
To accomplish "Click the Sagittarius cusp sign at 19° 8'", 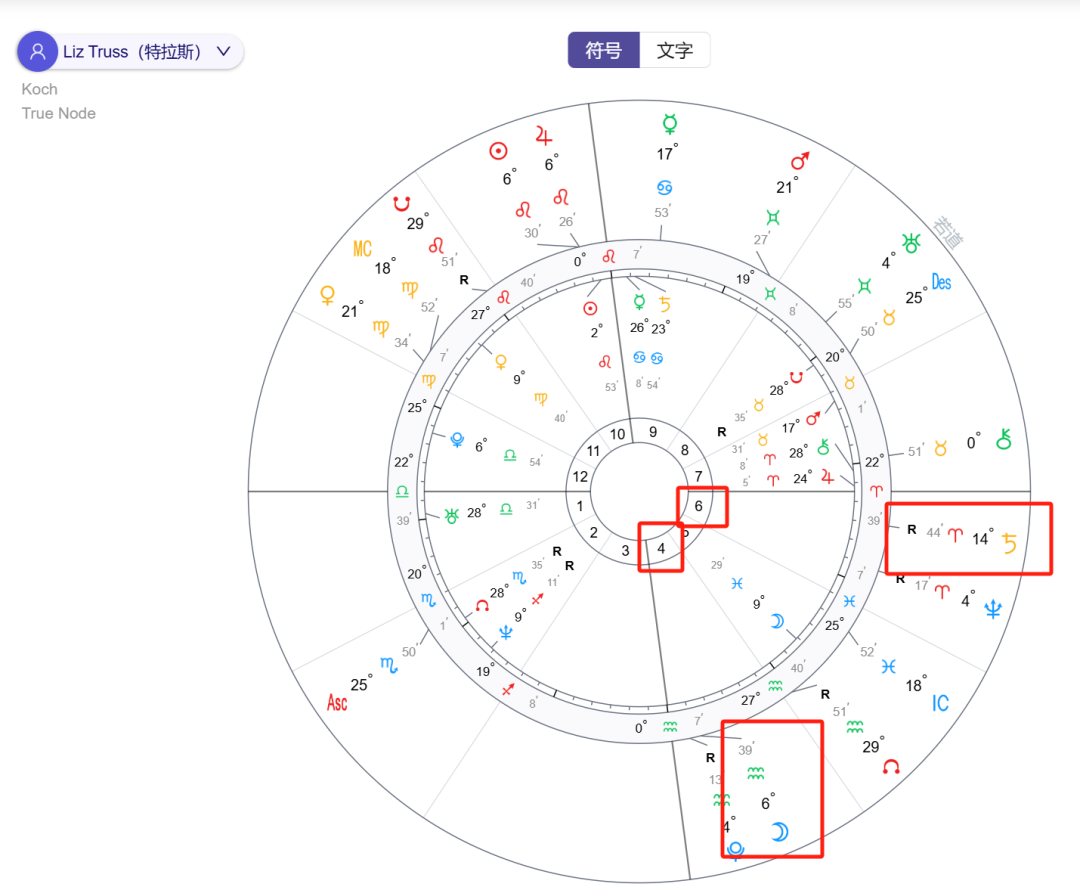I will click(508, 689).
